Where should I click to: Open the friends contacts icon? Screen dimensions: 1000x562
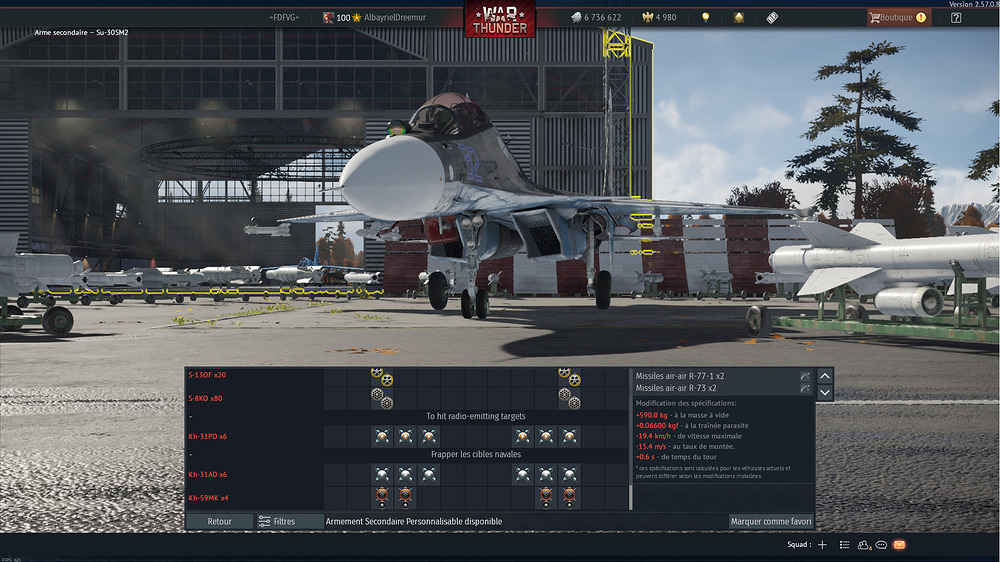click(x=864, y=545)
